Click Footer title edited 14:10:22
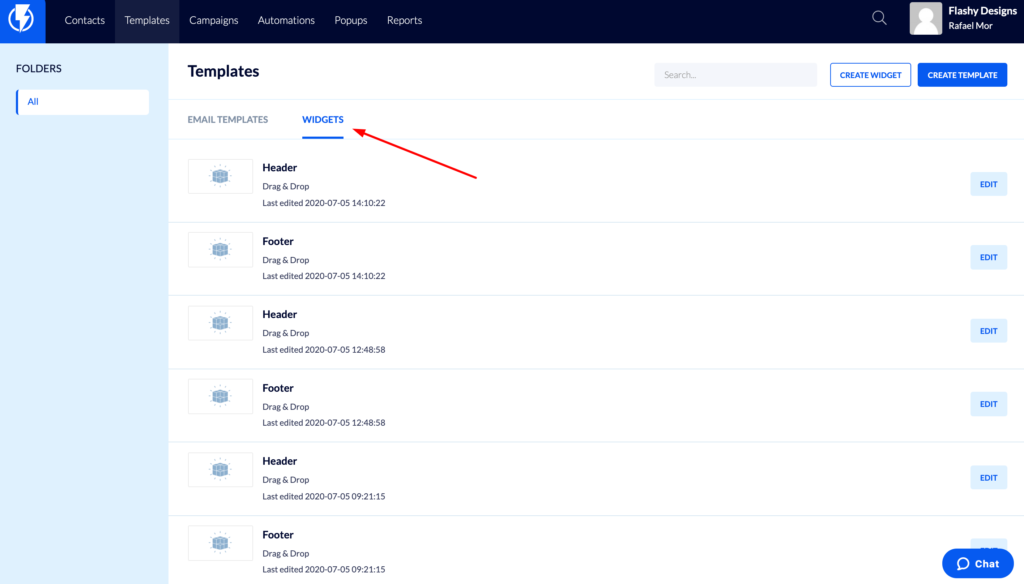Image resolution: width=1024 pixels, height=584 pixels. [x=278, y=241]
